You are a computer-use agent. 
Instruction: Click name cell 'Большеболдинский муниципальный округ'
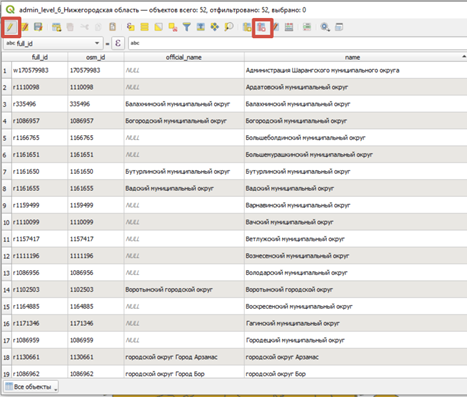(x=355, y=138)
